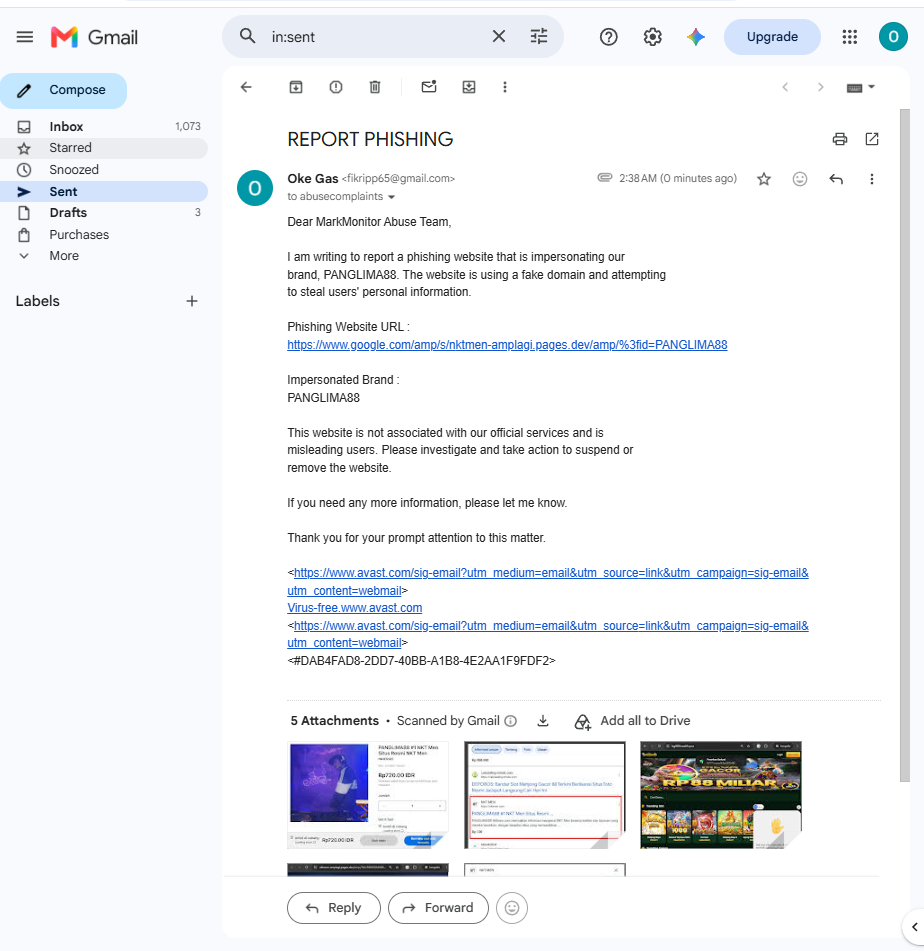Click the REPORT PHISHING subject title
Viewport: 924px width, 951px height.
point(370,139)
